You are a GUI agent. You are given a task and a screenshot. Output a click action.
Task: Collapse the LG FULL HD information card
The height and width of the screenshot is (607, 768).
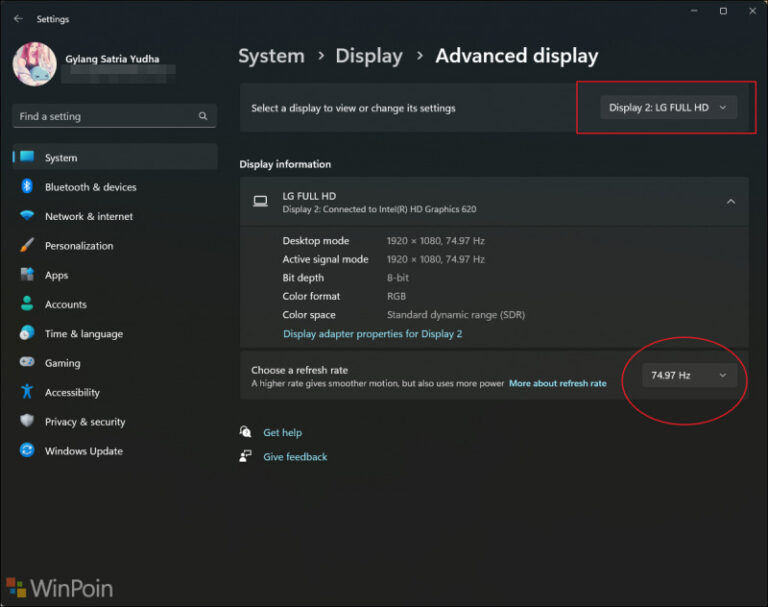coord(731,202)
